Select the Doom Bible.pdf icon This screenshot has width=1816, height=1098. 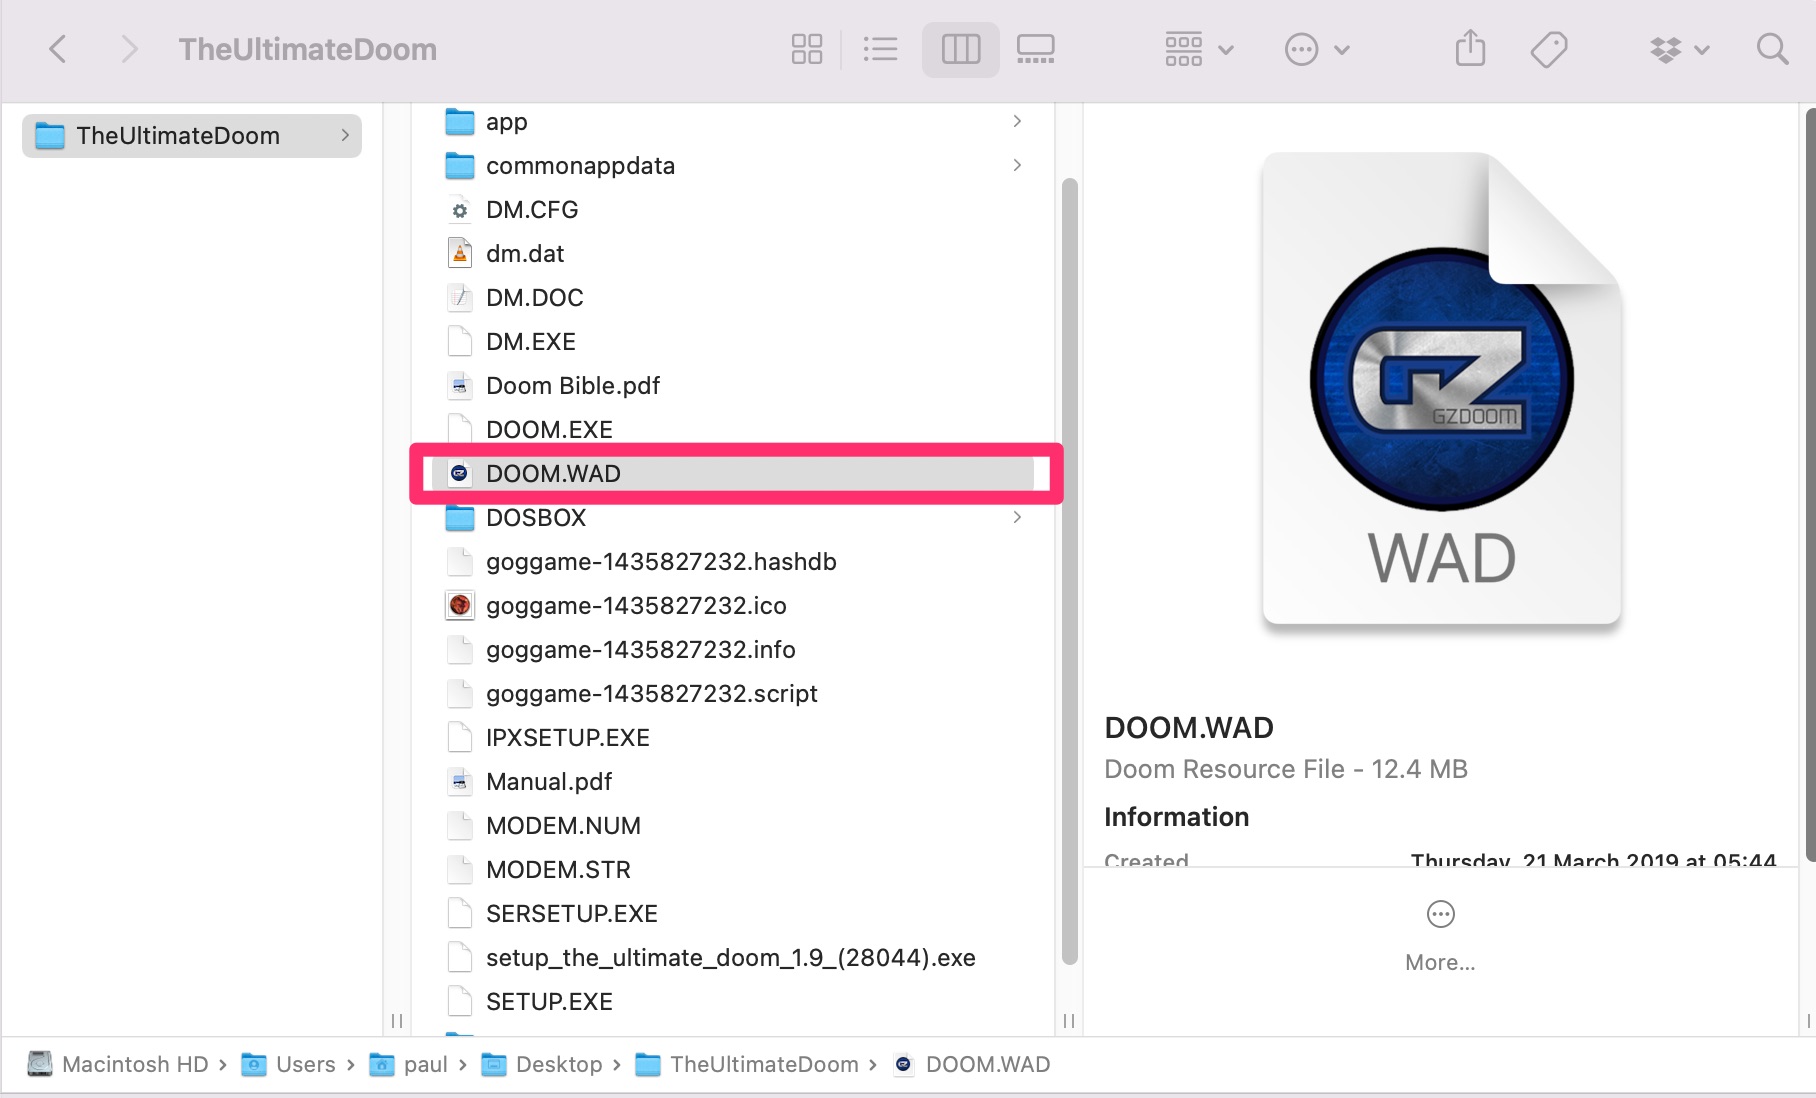pos(459,385)
